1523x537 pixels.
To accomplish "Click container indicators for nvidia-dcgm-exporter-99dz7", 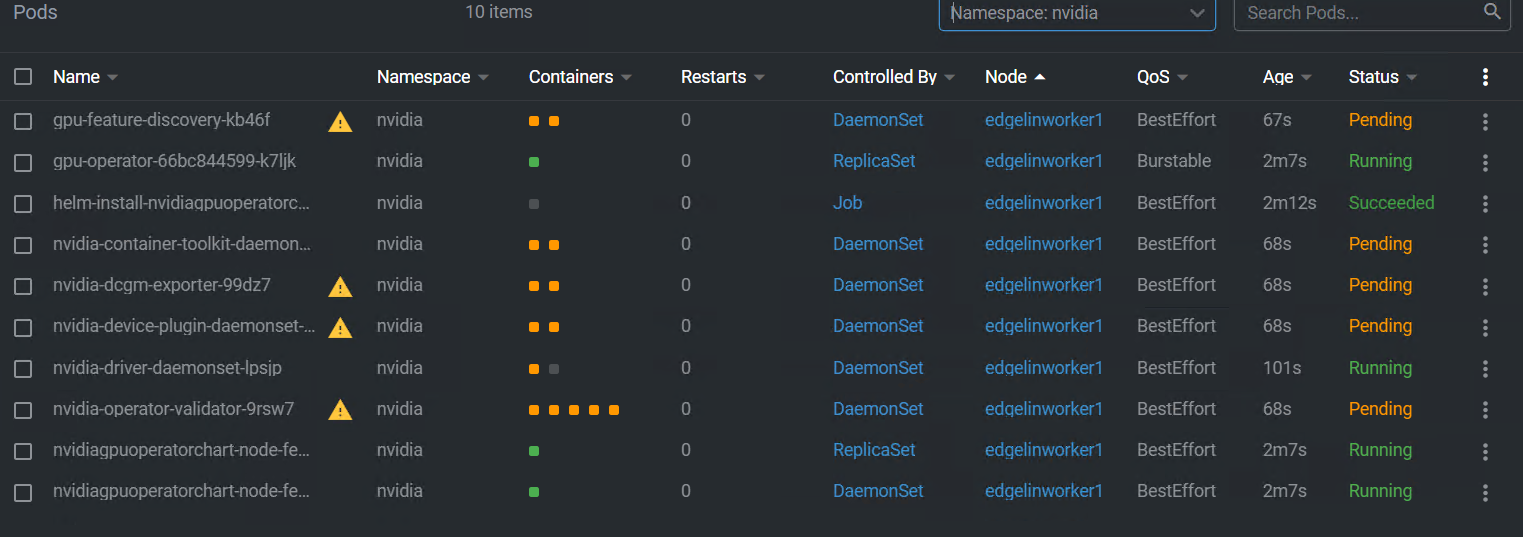I will [544, 286].
